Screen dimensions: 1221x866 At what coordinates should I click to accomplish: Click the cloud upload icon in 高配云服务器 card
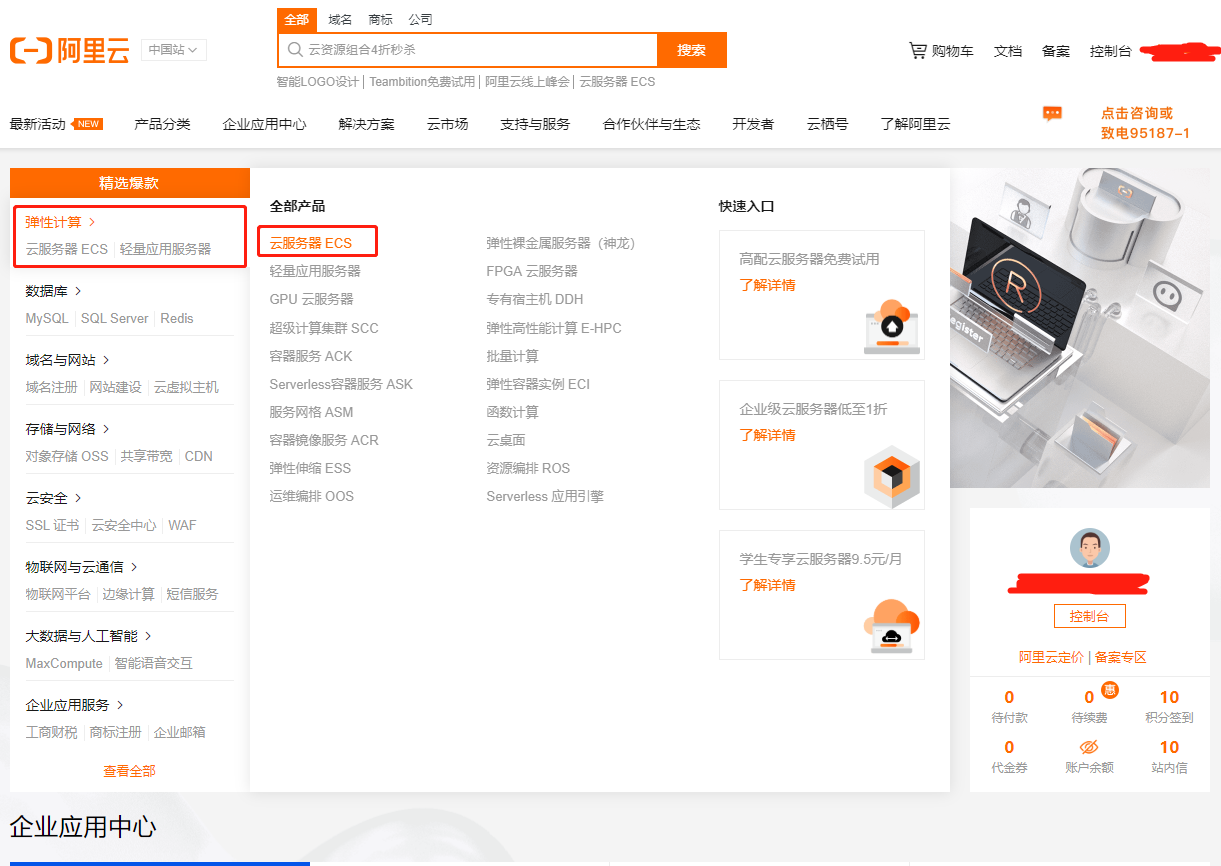(x=891, y=325)
